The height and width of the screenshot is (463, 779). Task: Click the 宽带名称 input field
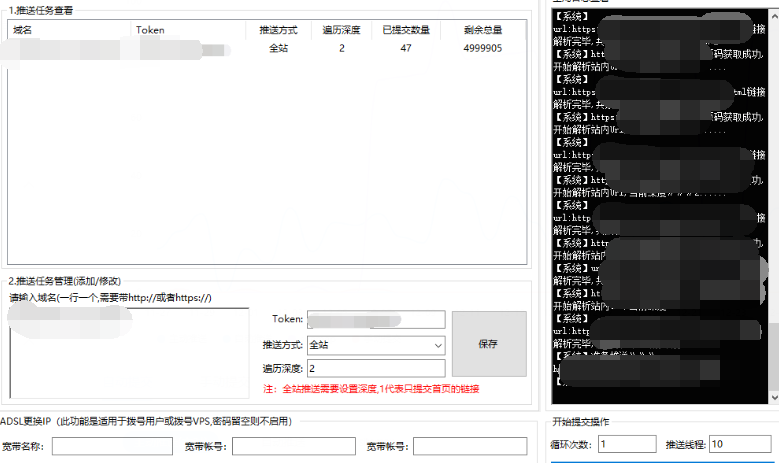tap(112, 446)
